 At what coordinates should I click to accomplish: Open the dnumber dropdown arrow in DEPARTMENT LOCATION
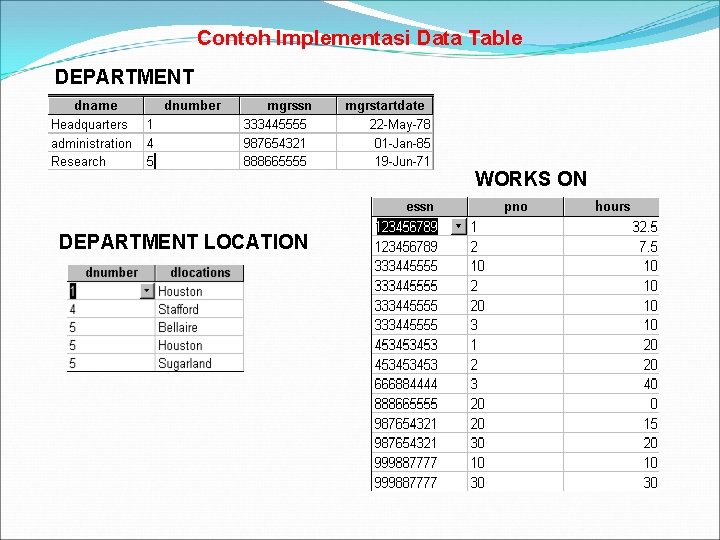(x=146, y=291)
